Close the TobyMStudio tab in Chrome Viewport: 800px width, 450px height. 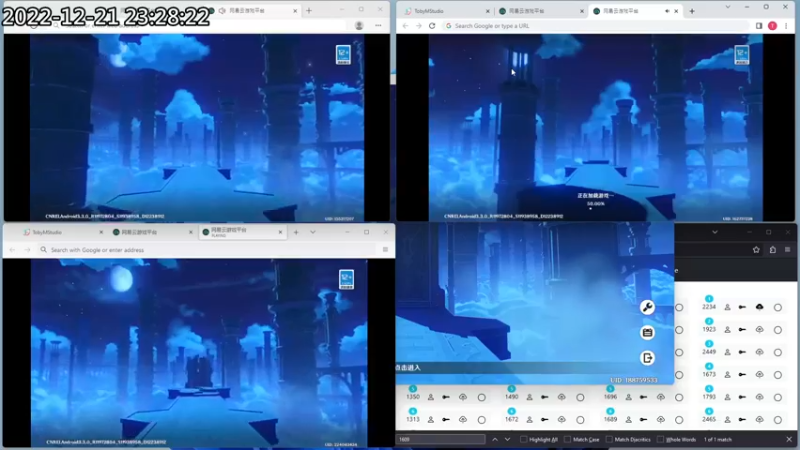tap(487, 11)
